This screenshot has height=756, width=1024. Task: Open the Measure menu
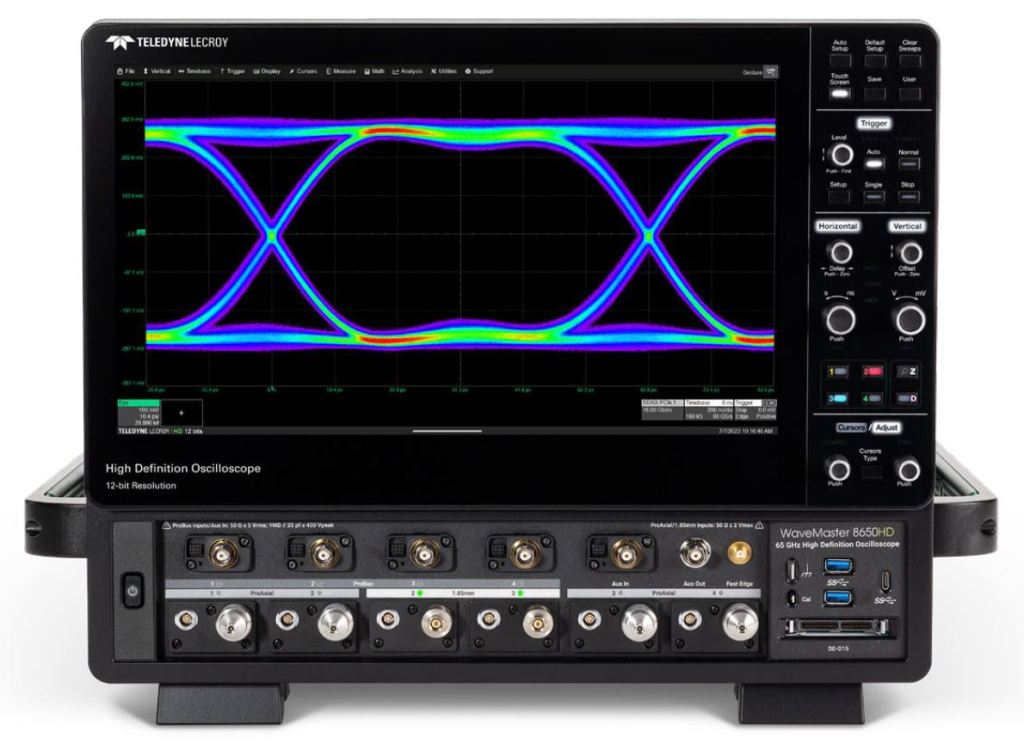pyautogui.click(x=341, y=72)
